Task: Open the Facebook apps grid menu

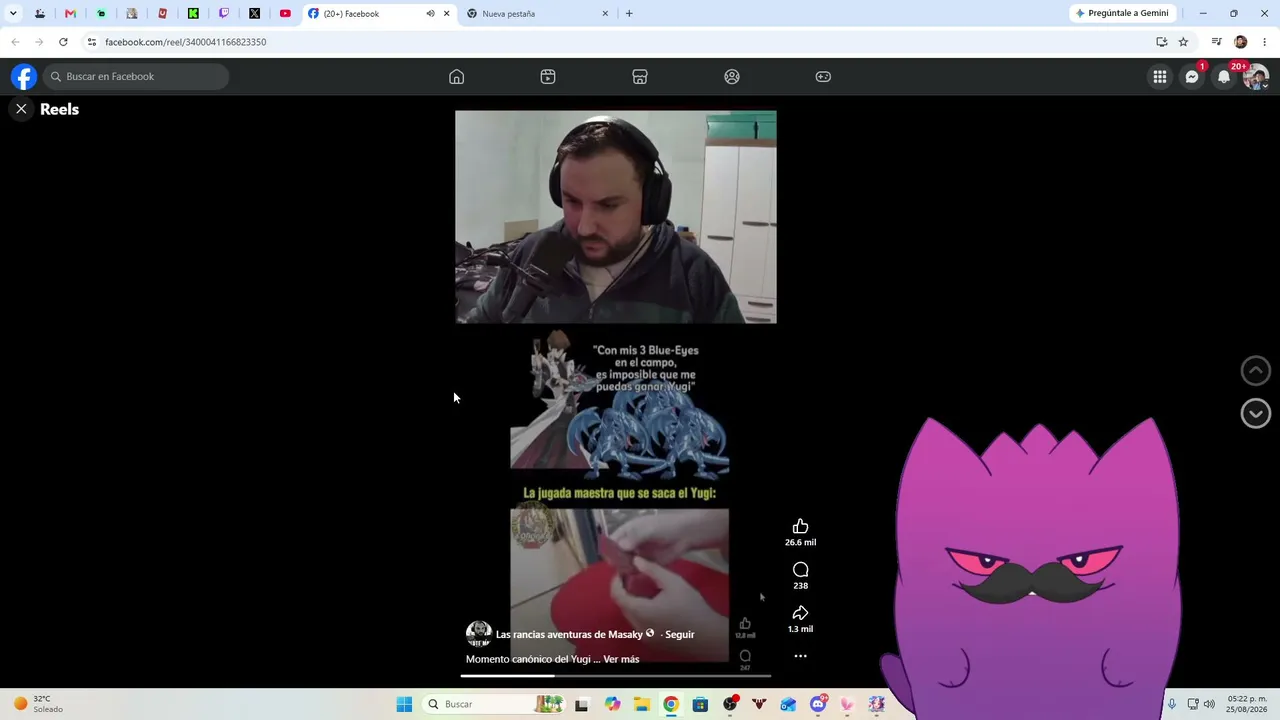Action: coord(1160,77)
